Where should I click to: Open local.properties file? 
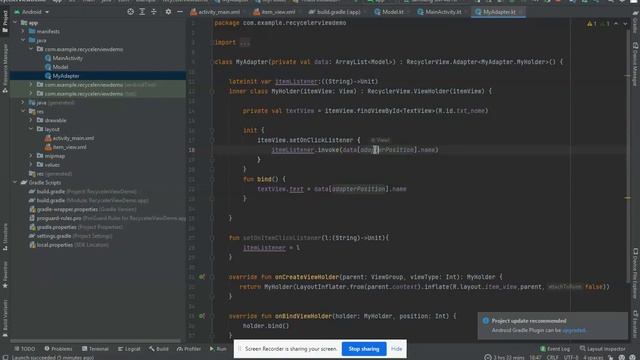pos(69,245)
